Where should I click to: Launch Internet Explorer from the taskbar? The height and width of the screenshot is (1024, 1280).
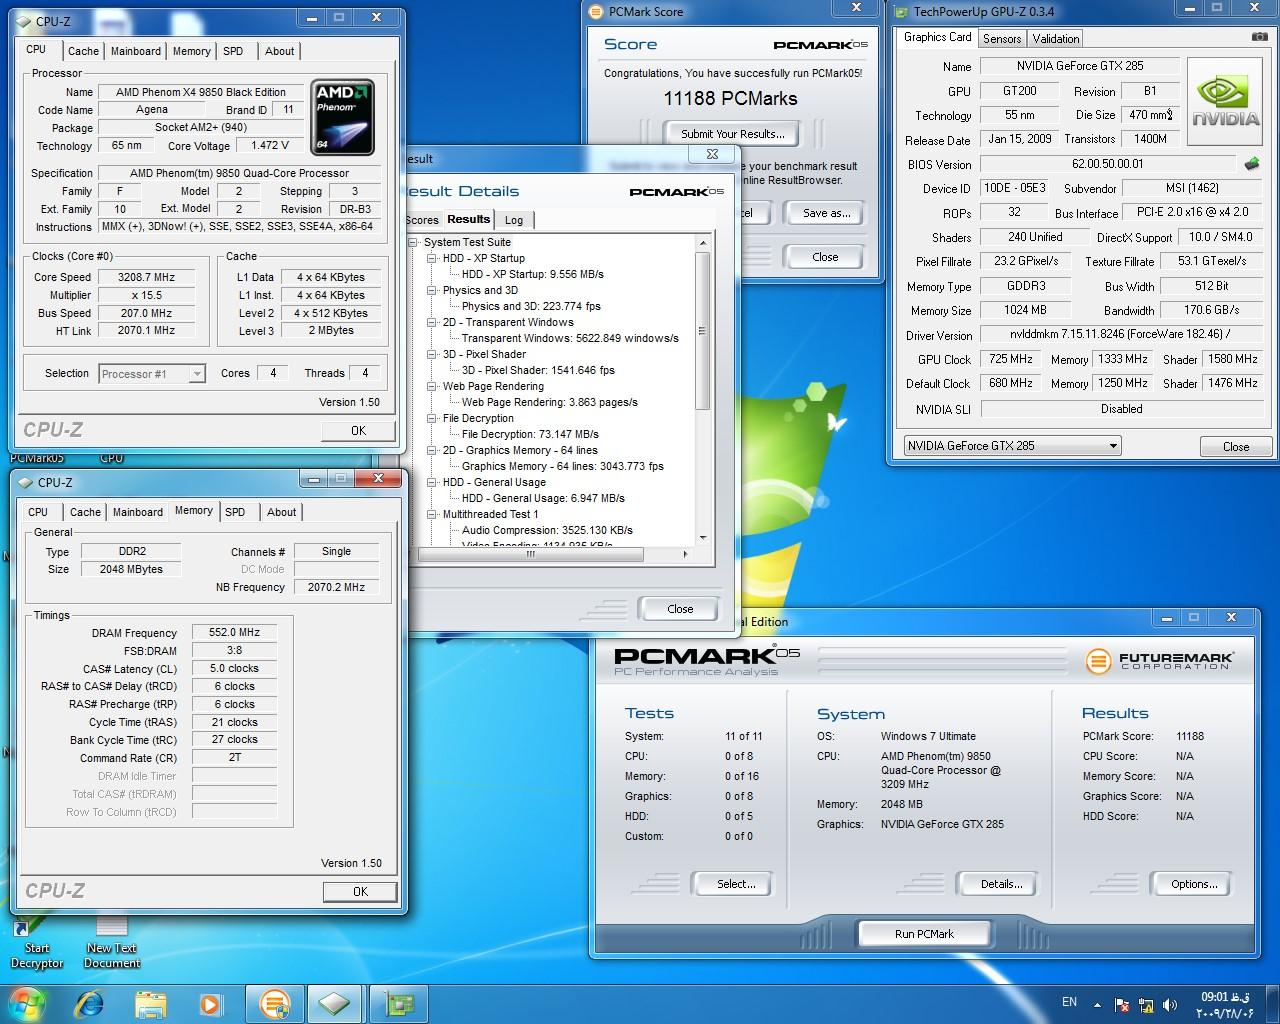[89, 1003]
